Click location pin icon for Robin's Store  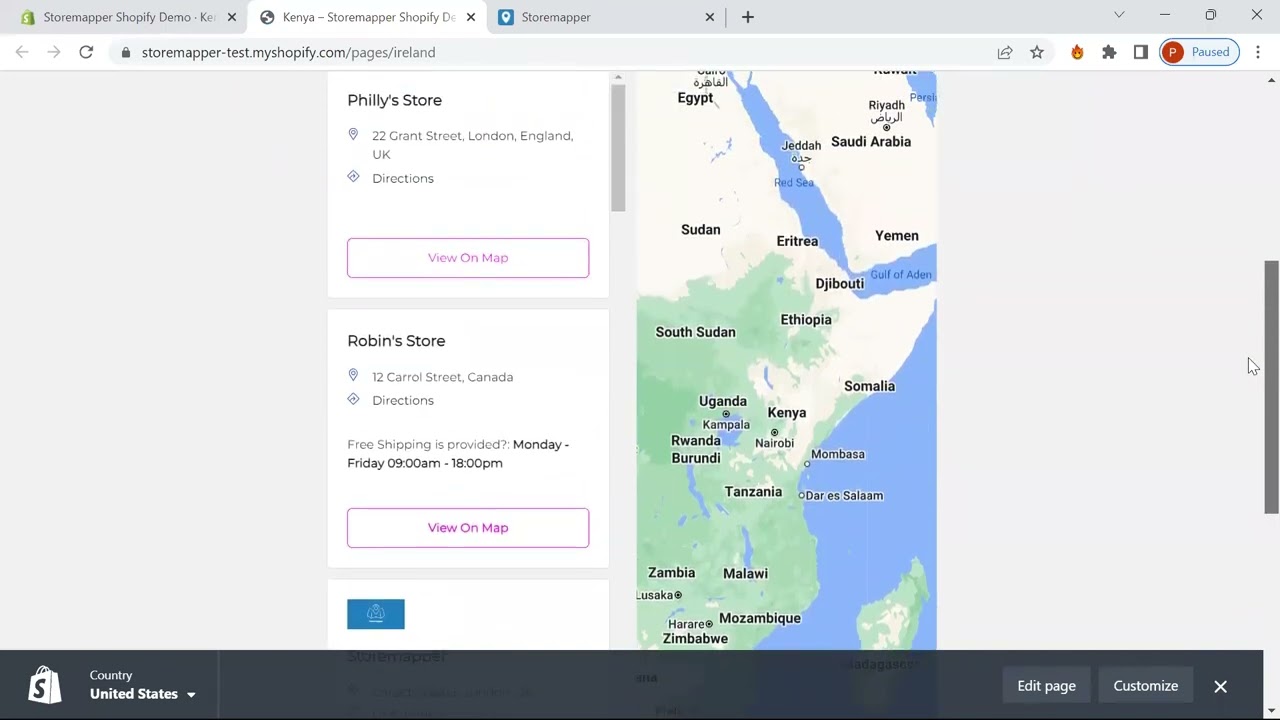(353, 375)
